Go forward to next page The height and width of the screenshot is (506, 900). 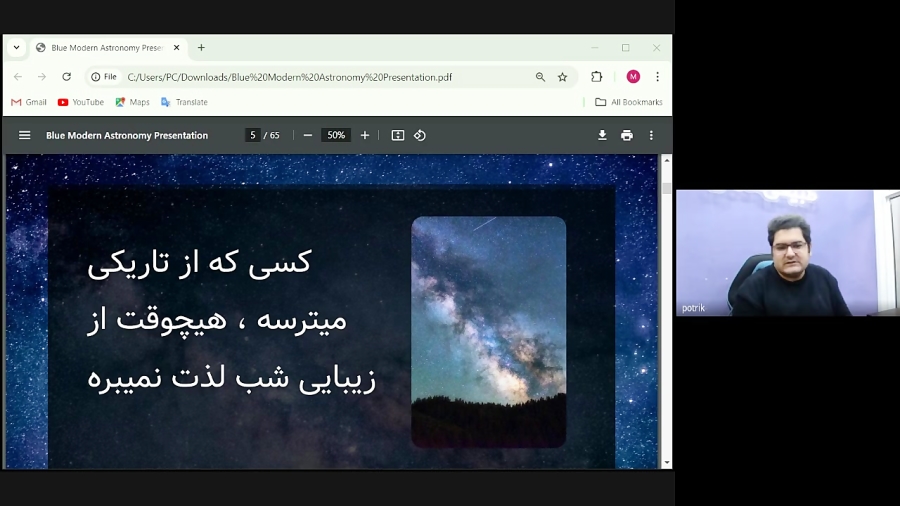pyautogui.click(x=42, y=77)
